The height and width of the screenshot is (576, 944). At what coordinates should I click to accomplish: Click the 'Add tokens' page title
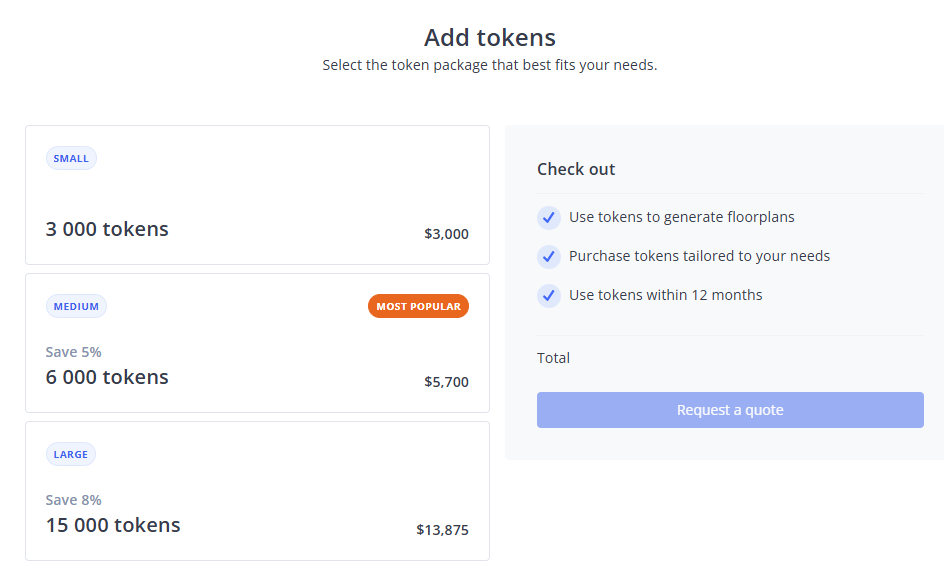point(489,38)
